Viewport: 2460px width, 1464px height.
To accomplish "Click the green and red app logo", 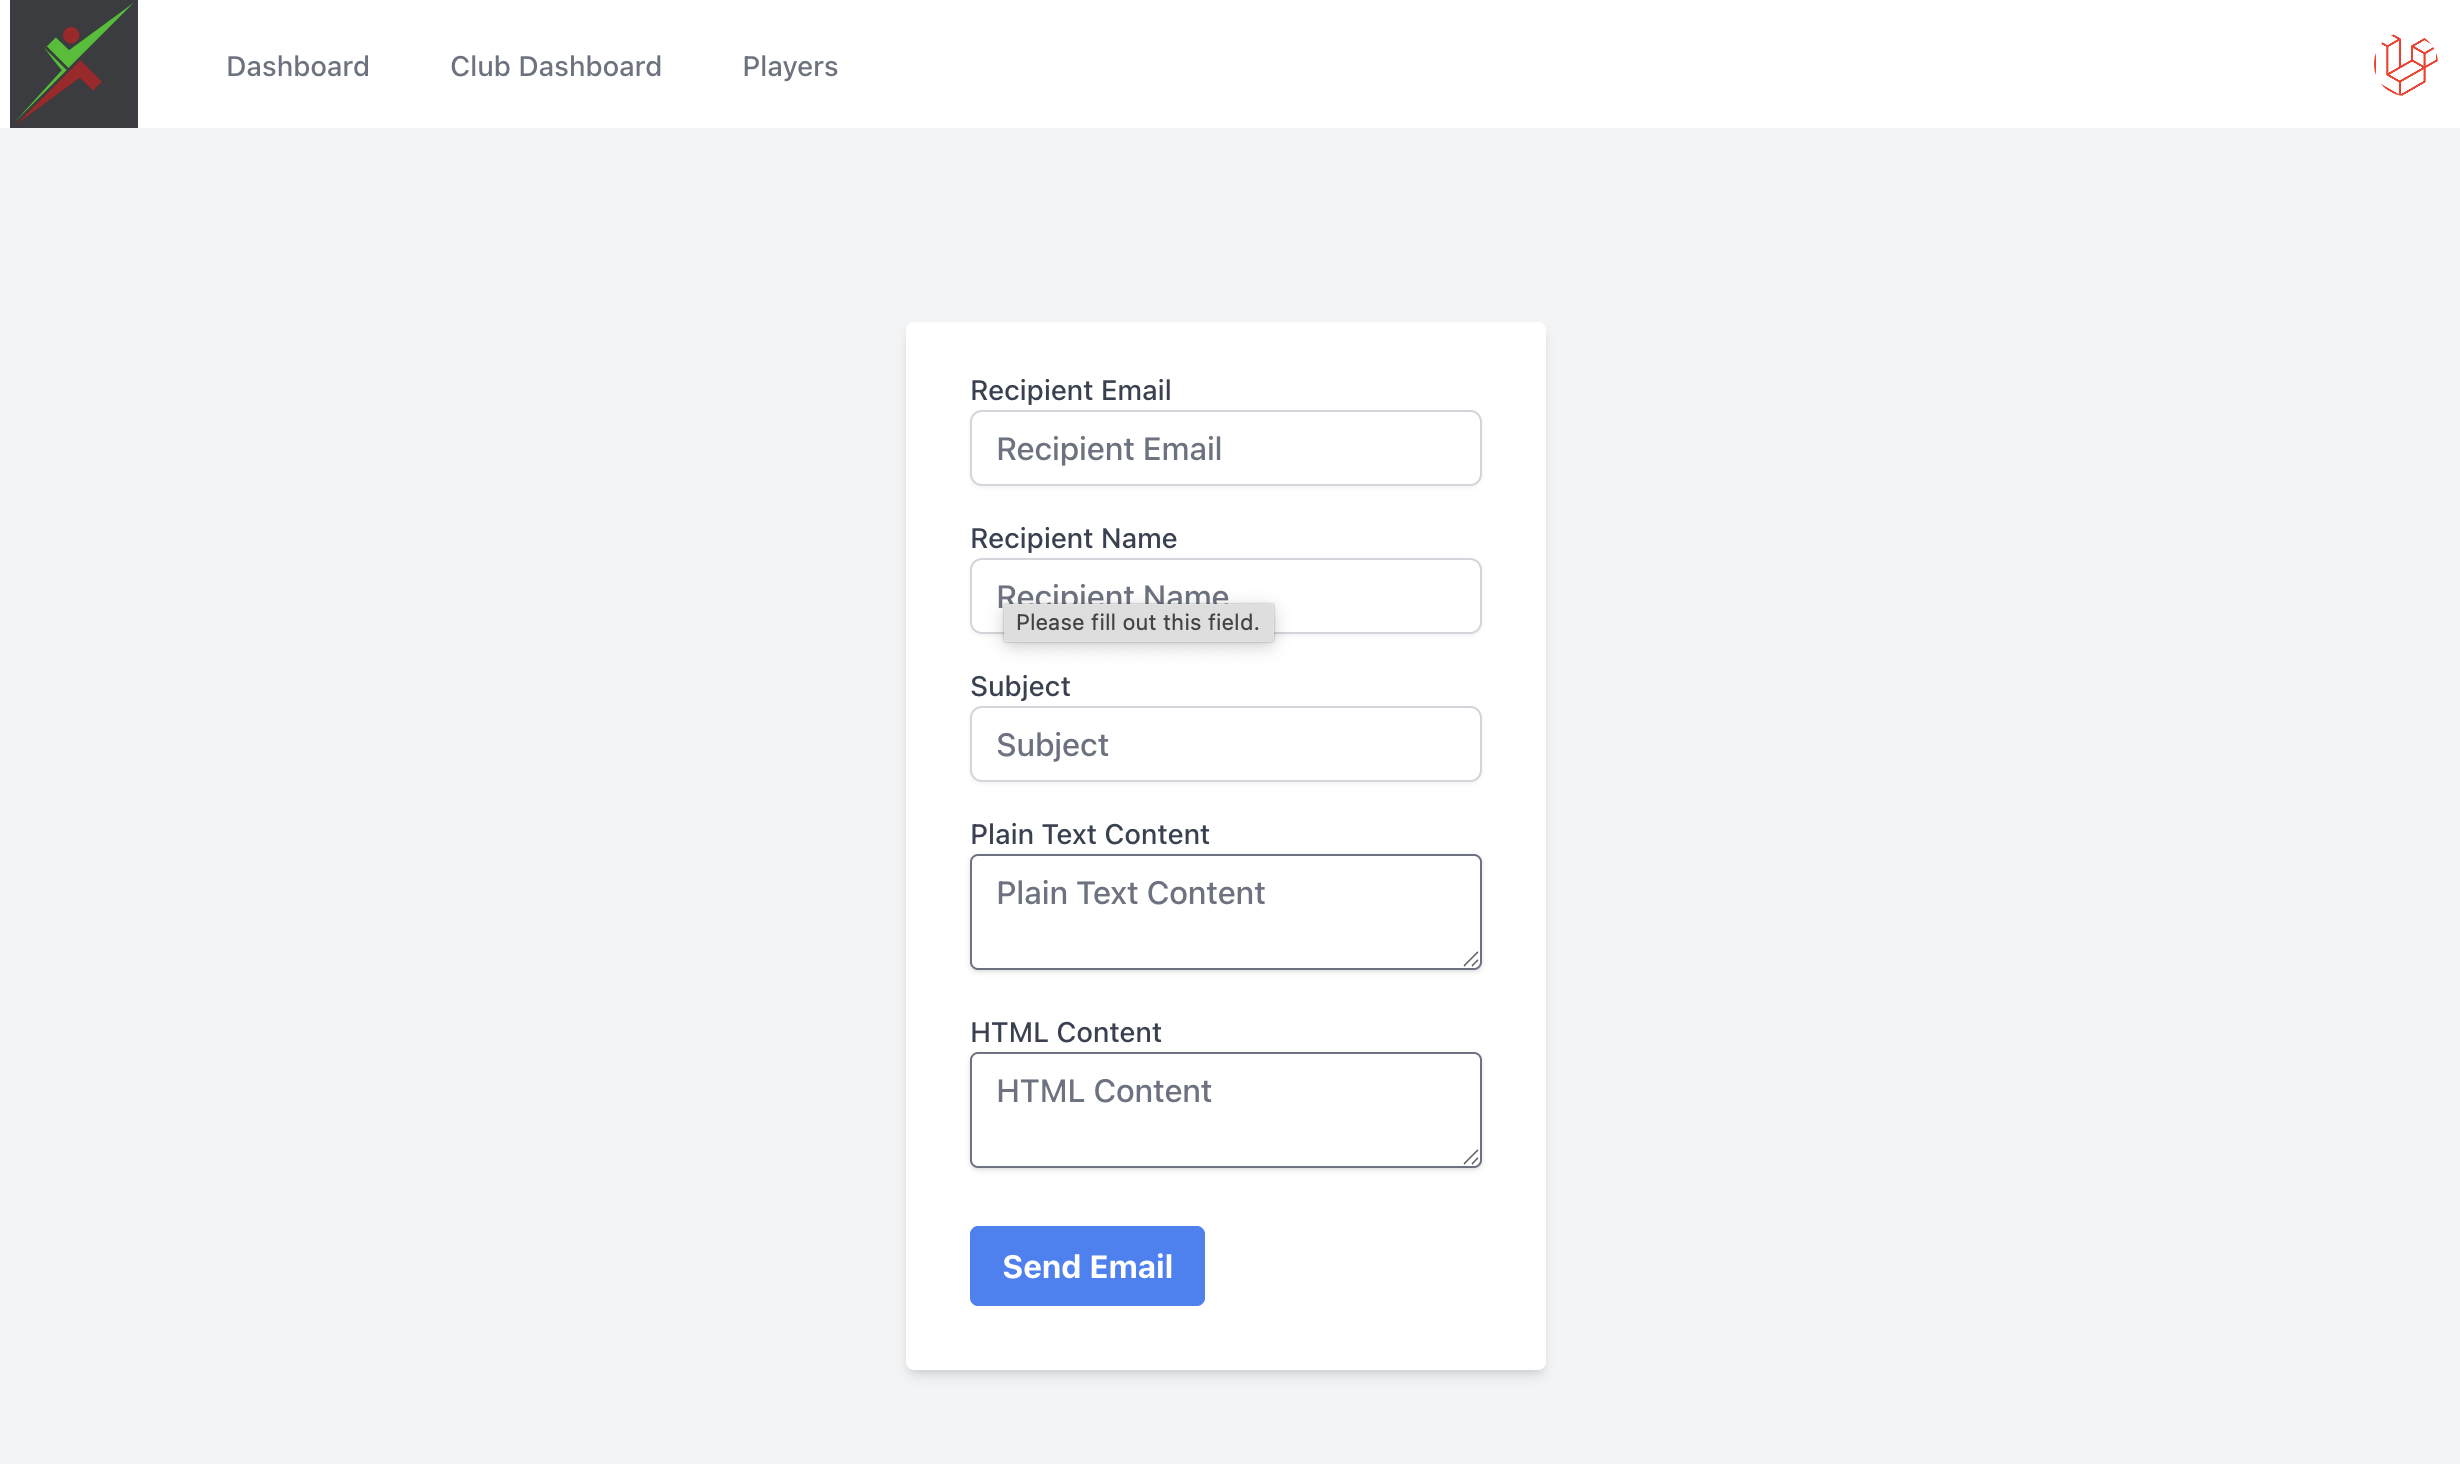I will [x=74, y=64].
